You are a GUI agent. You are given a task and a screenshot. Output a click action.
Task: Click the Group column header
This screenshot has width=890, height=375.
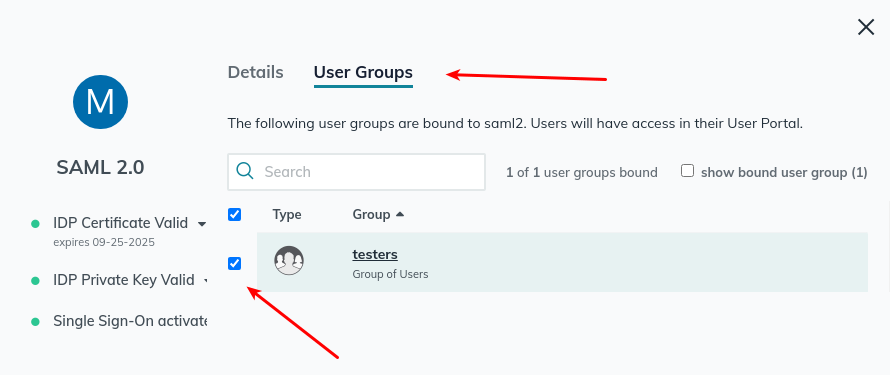(371, 214)
